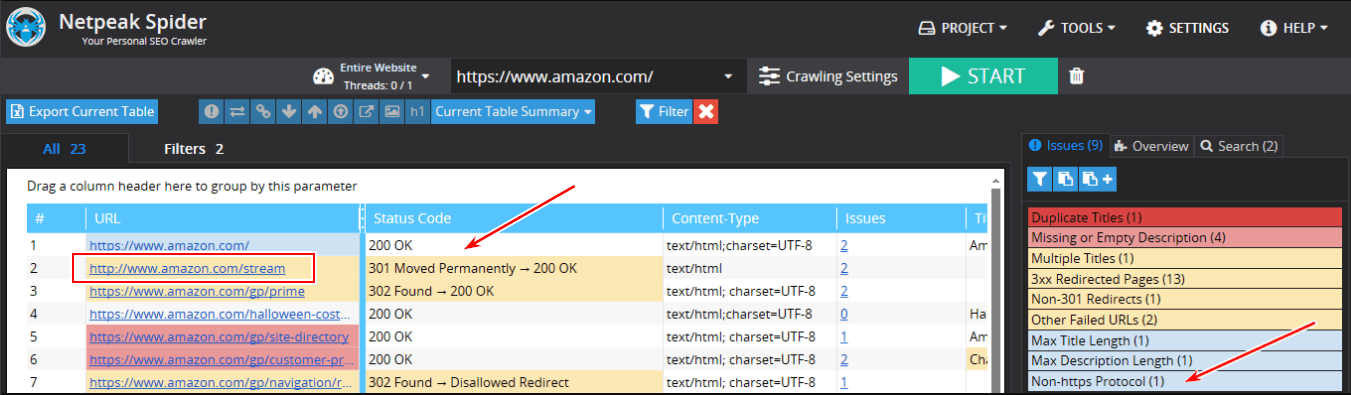Clear the filter with the red X

click(x=706, y=111)
